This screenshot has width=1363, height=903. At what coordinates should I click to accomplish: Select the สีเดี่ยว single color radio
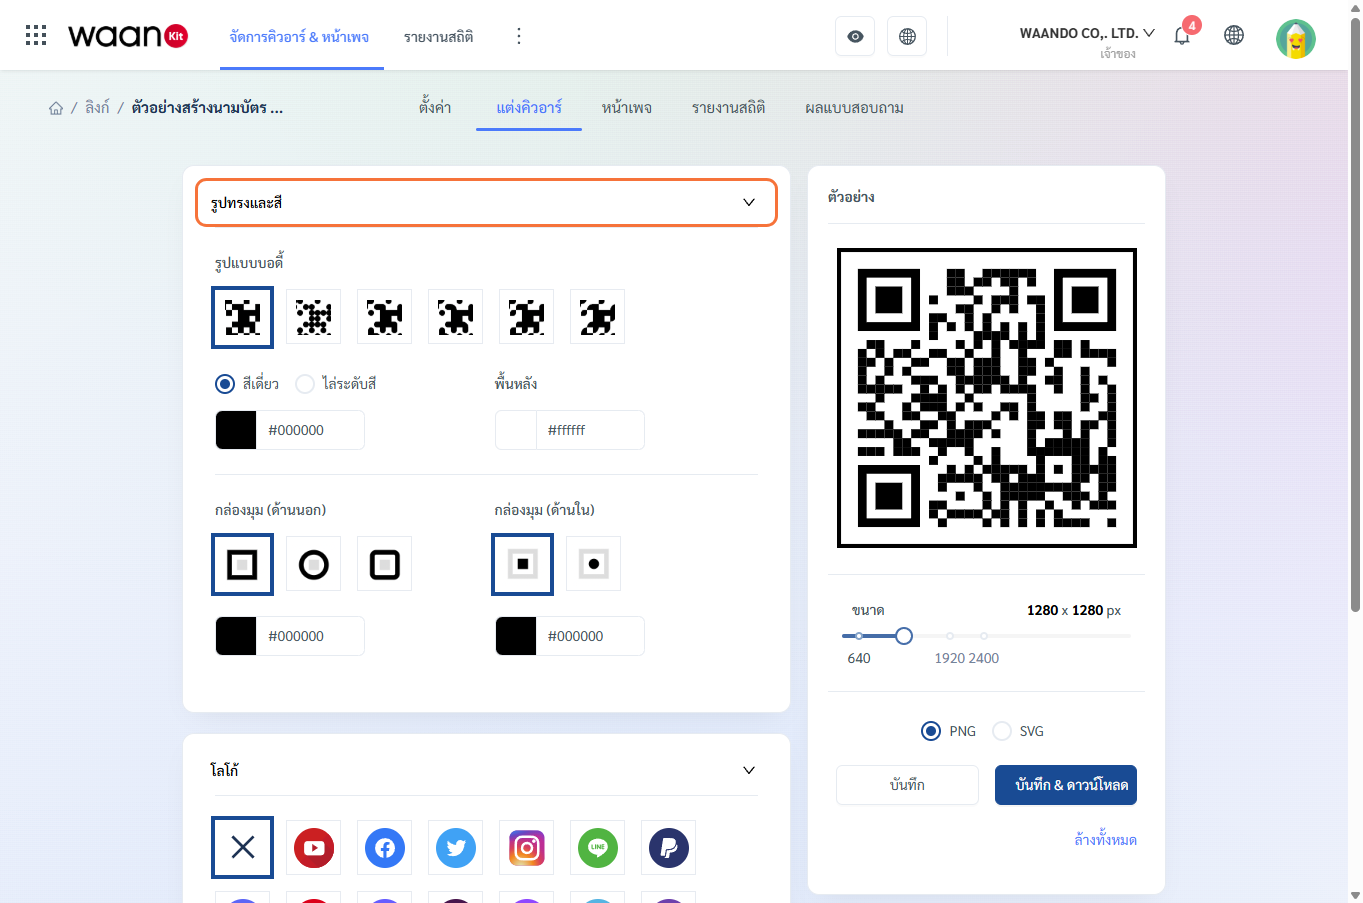pos(225,384)
